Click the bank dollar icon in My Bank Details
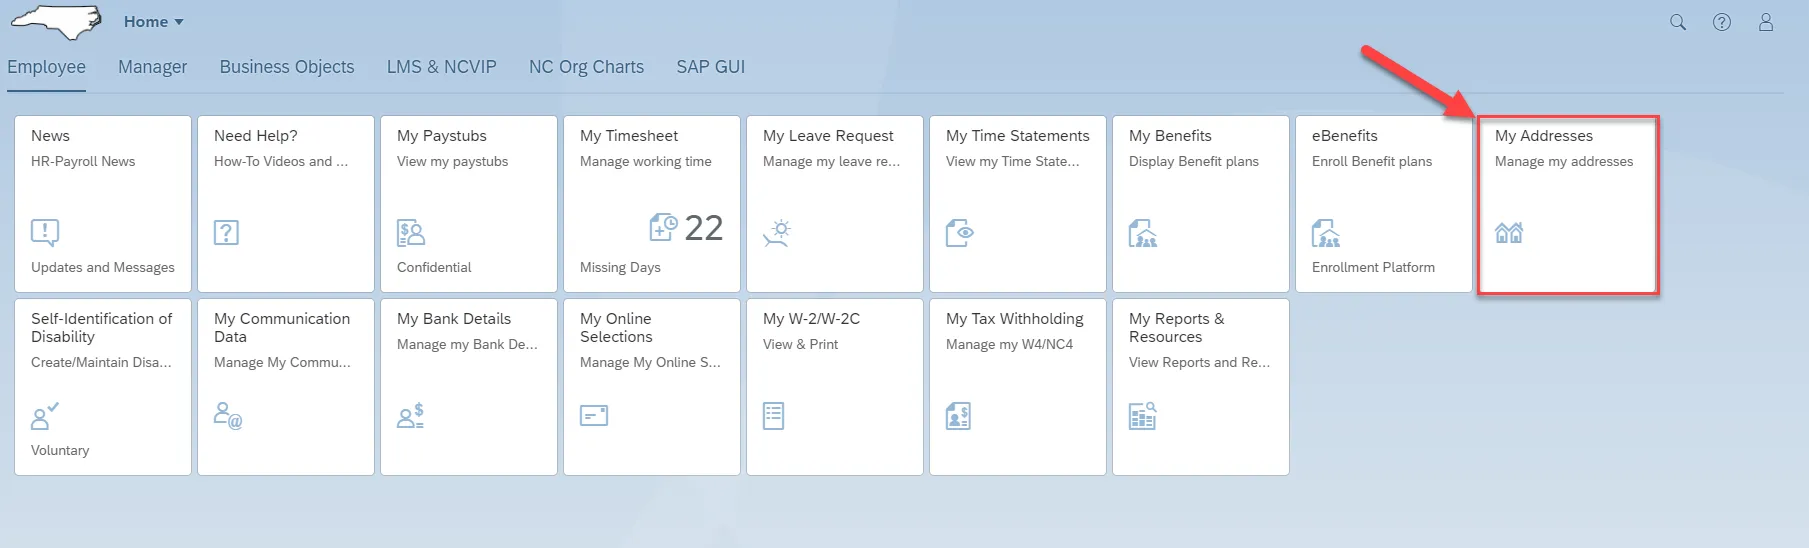Screen dimensions: 1809x548 [x=411, y=415]
